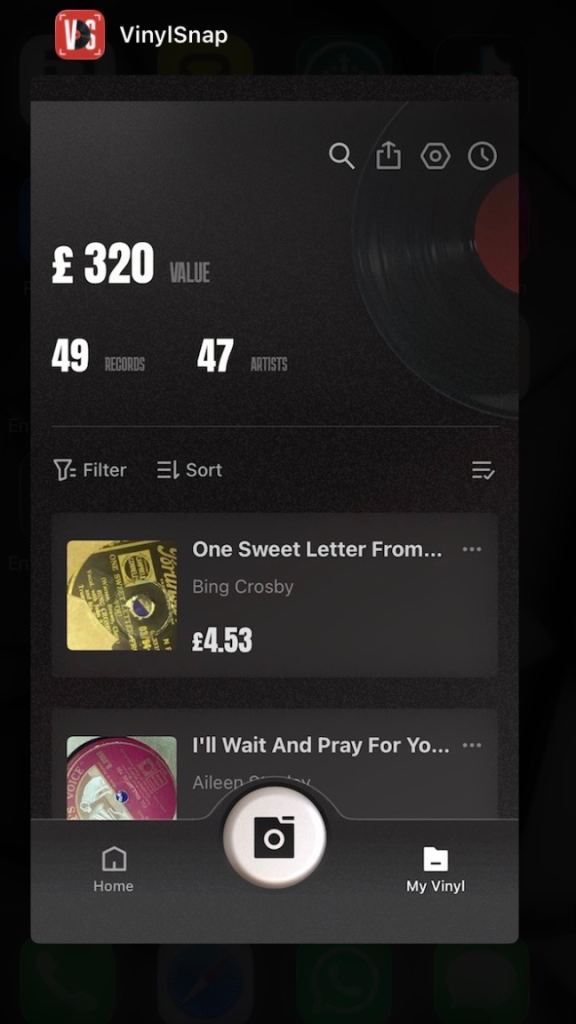Tap the share/export icon
This screenshot has width=576, height=1024.
tap(389, 156)
